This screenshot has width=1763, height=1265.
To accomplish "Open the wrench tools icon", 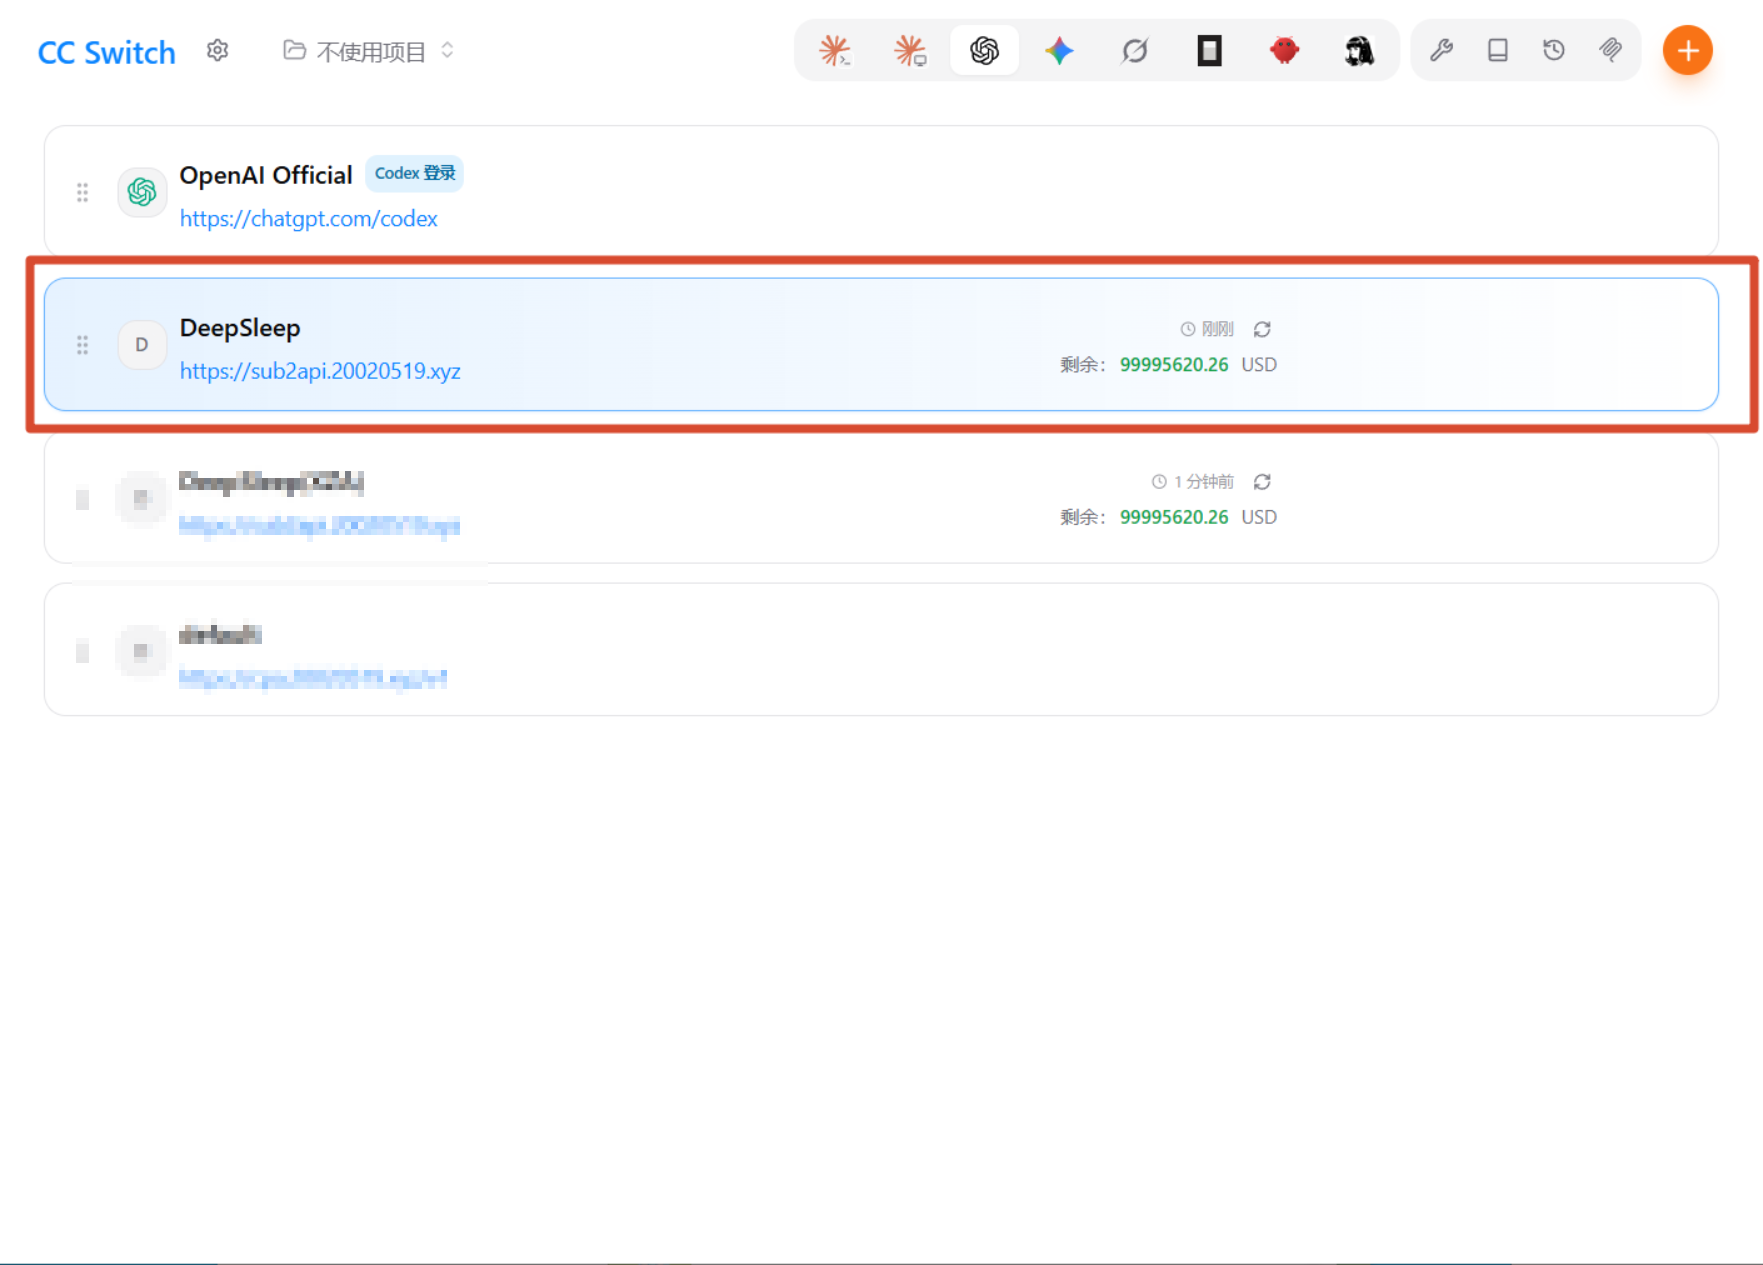I will pos(1441,50).
